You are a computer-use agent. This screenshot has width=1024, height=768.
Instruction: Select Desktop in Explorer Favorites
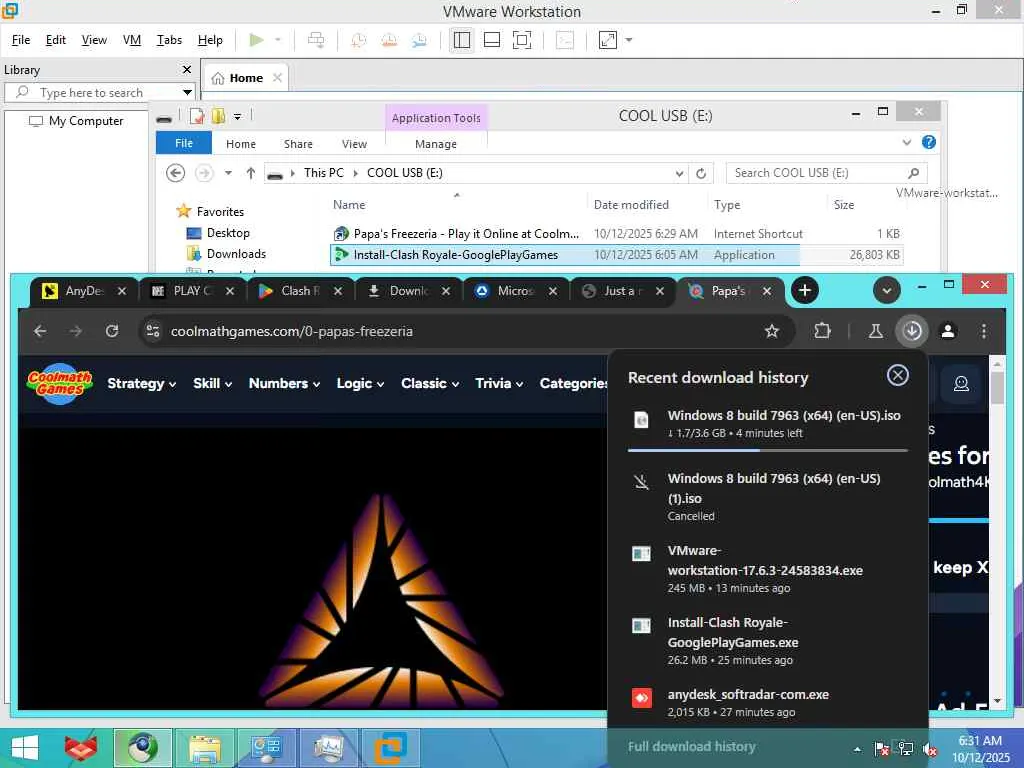[217, 232]
